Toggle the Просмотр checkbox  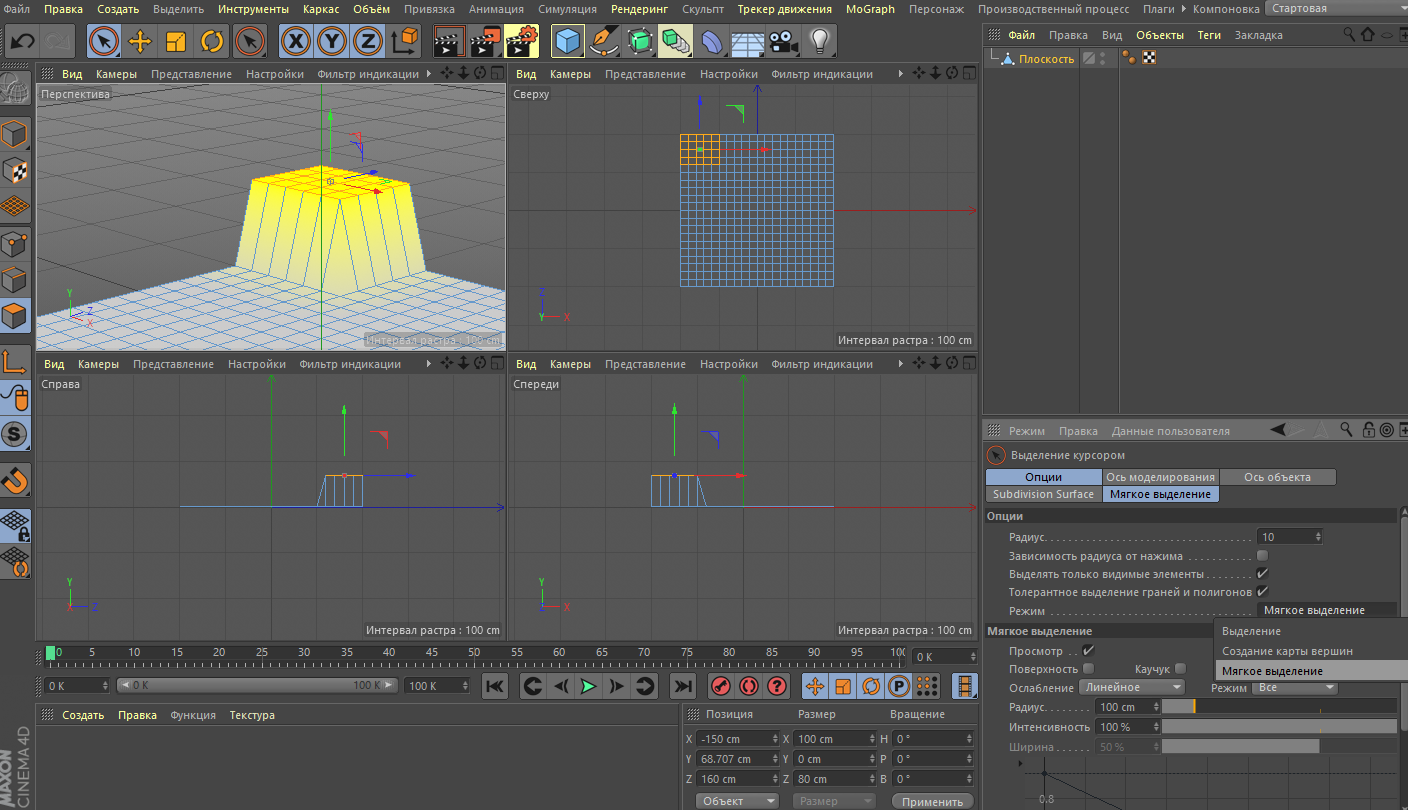pos(1089,651)
